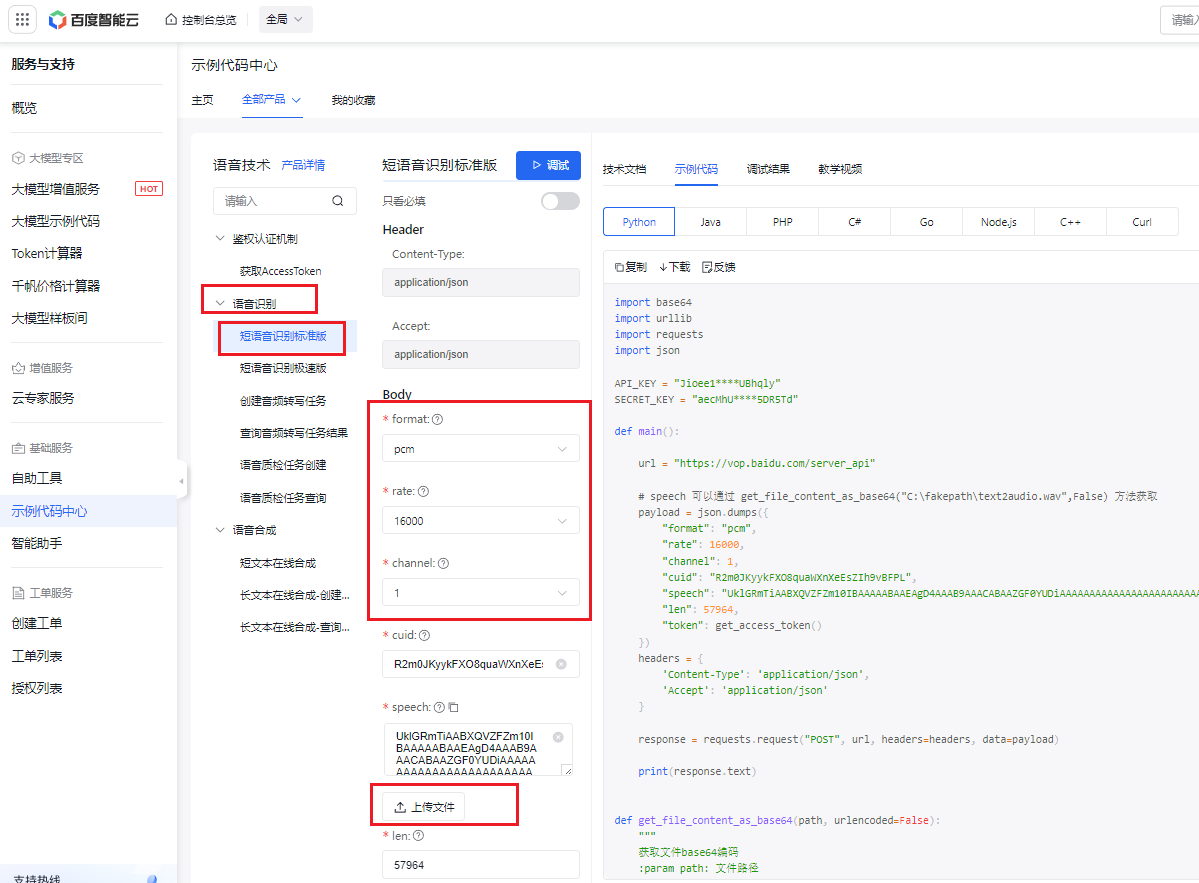Select 短语音识别标准版 in the tree
This screenshot has width=1199, height=883.
tap(283, 336)
